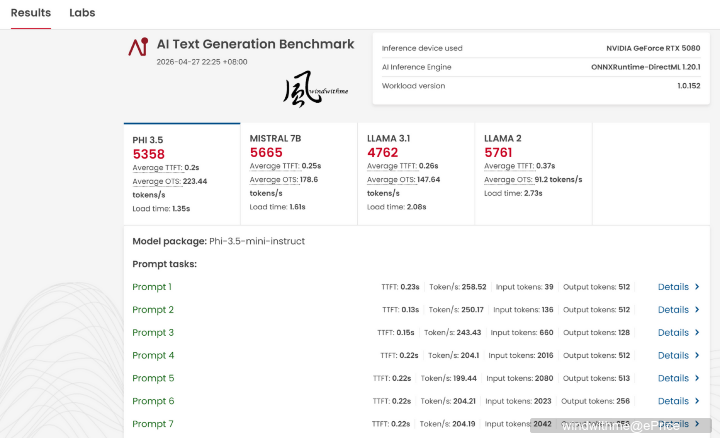Screen dimensions: 720x438
Task: Click the Prompt 4 task label
Action: click(153, 356)
